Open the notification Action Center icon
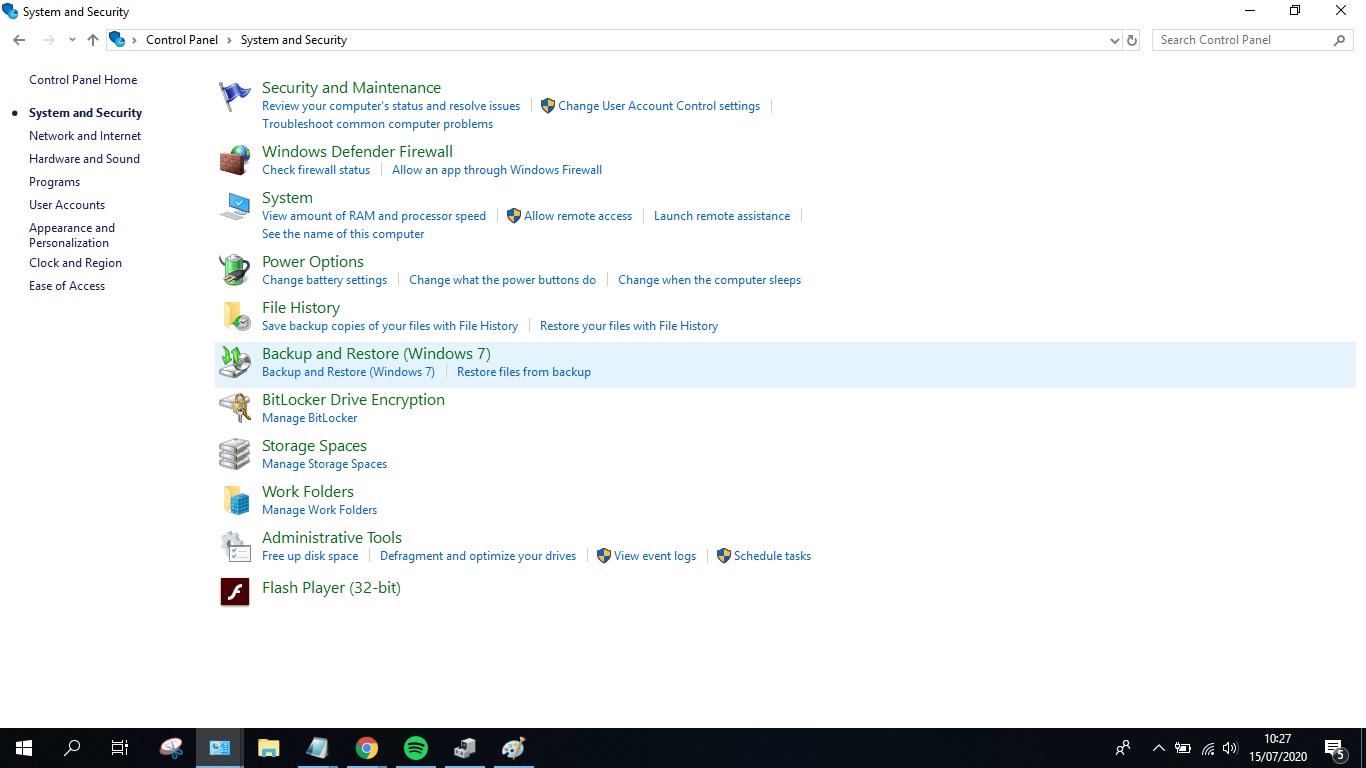This screenshot has width=1366, height=768. click(1334, 748)
